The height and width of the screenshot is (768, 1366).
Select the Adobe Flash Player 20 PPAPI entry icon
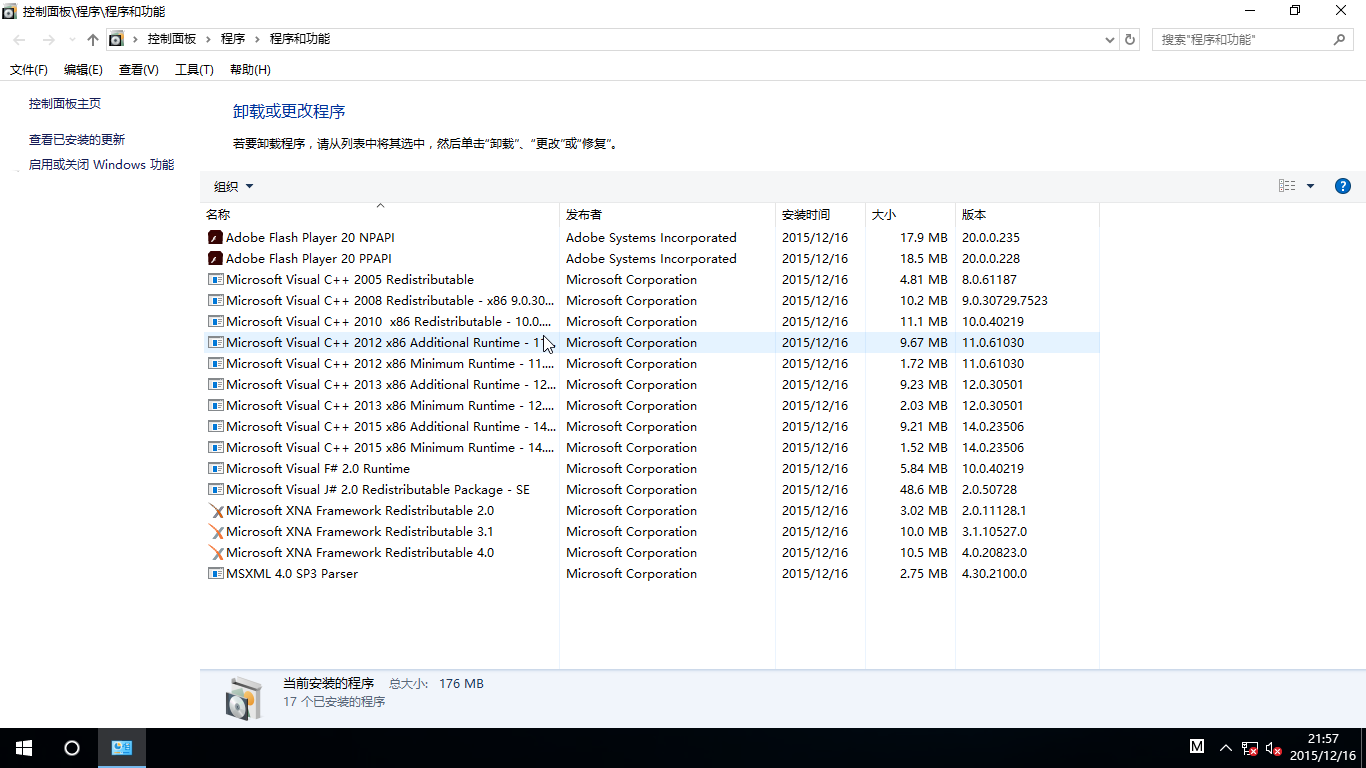tap(214, 258)
